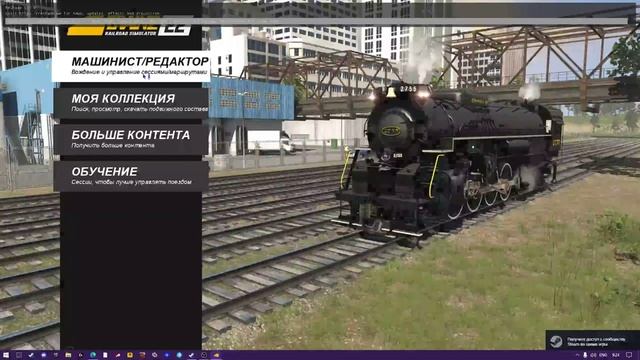Open Моя Коллекция menu entry
Screen dimensions: 640x360
click(131, 103)
